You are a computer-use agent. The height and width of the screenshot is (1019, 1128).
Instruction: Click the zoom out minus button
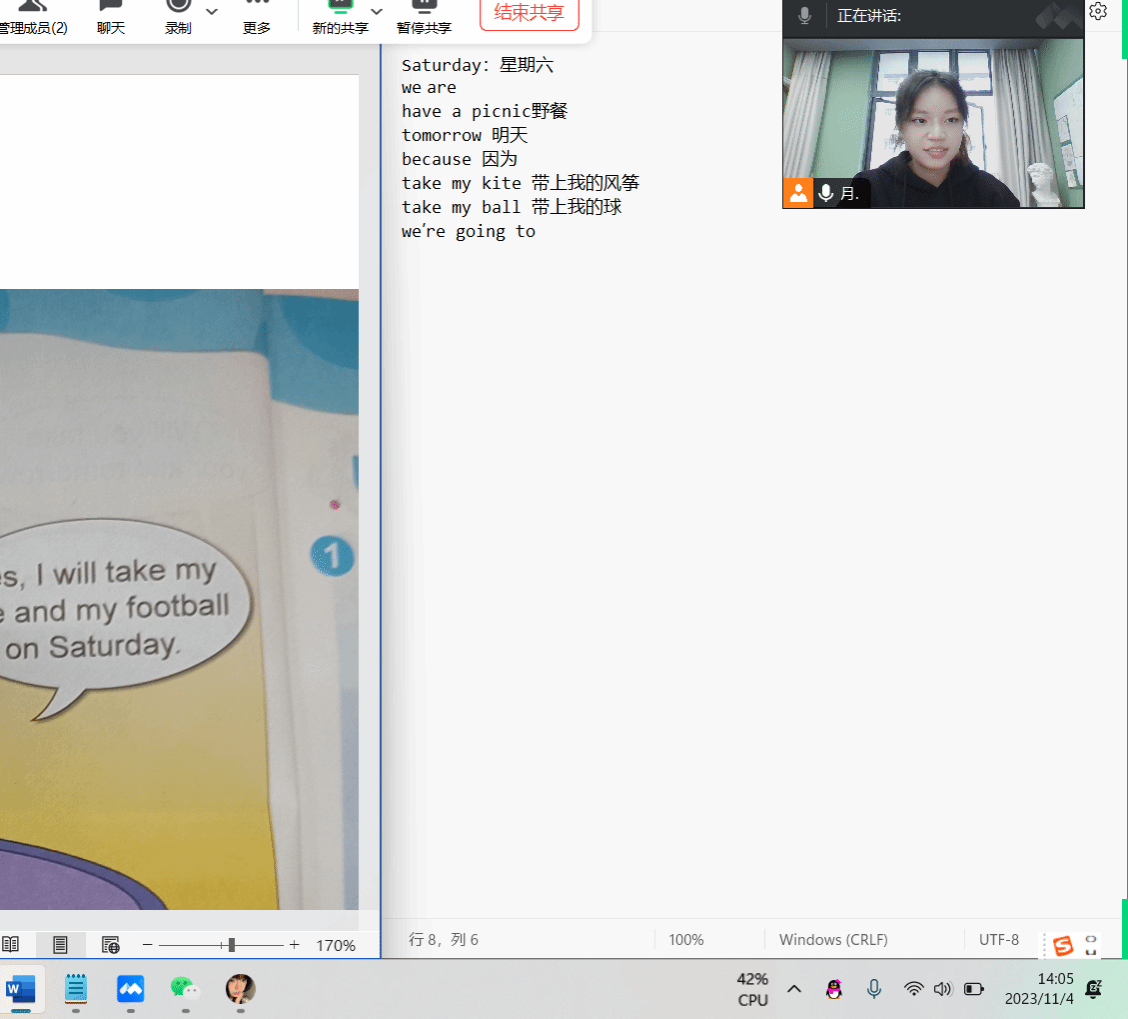[147, 945]
